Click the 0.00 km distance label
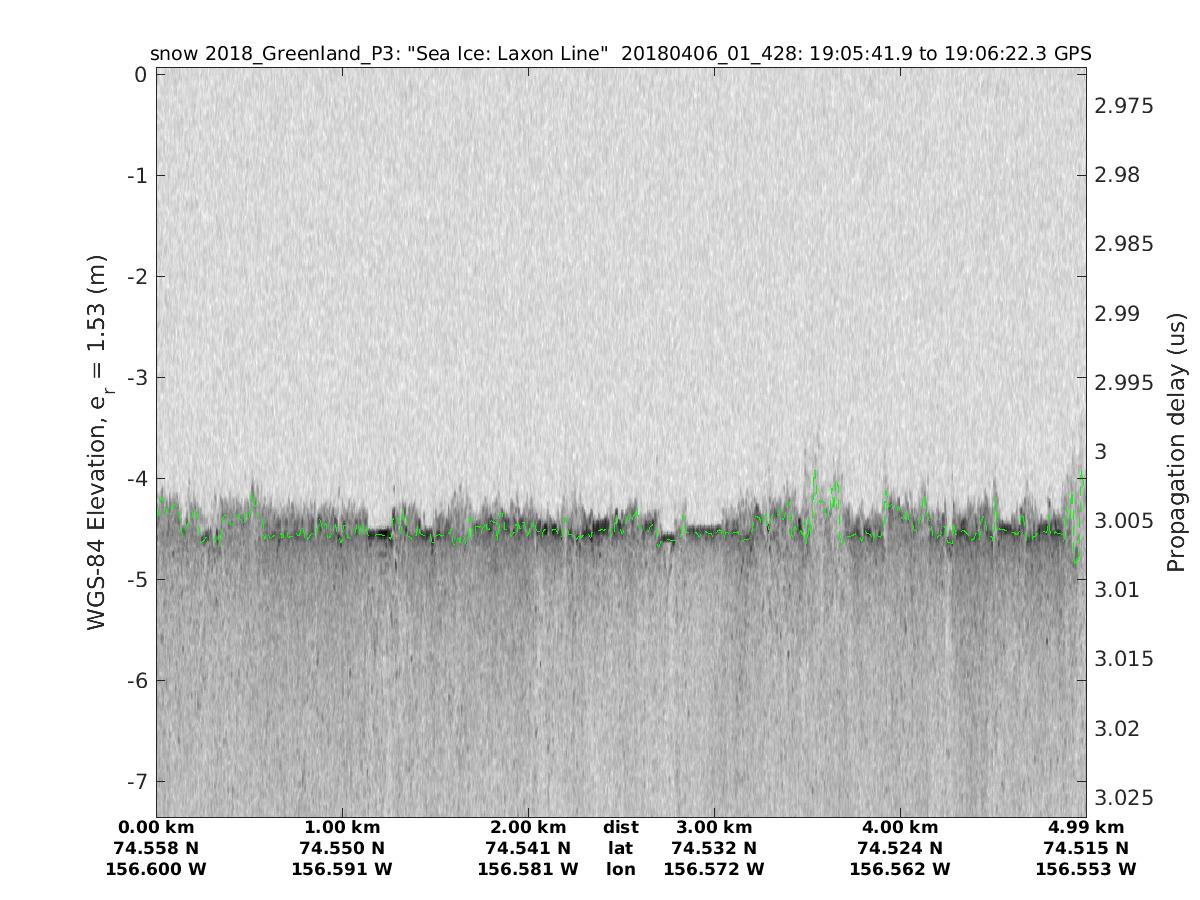Image resolution: width=1200 pixels, height=900 pixels. [x=156, y=827]
